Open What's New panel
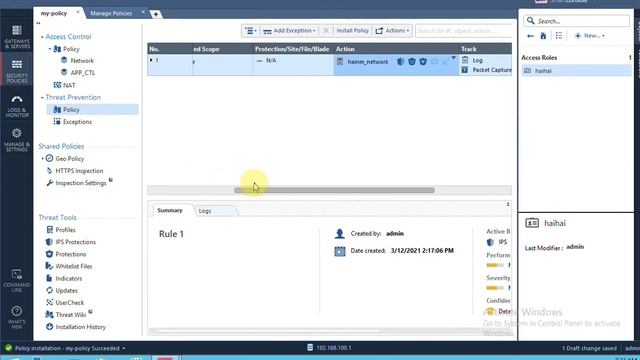 pyautogui.click(x=17, y=317)
